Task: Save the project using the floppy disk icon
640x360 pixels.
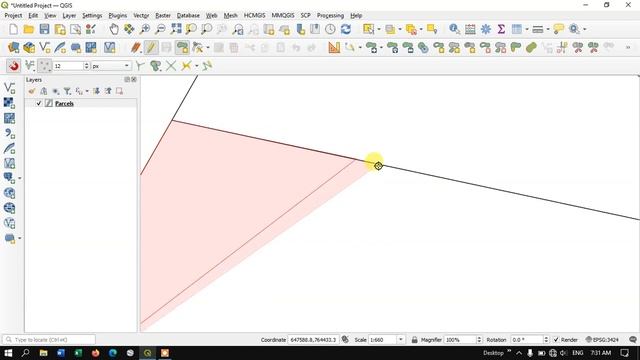Action: tap(44, 29)
